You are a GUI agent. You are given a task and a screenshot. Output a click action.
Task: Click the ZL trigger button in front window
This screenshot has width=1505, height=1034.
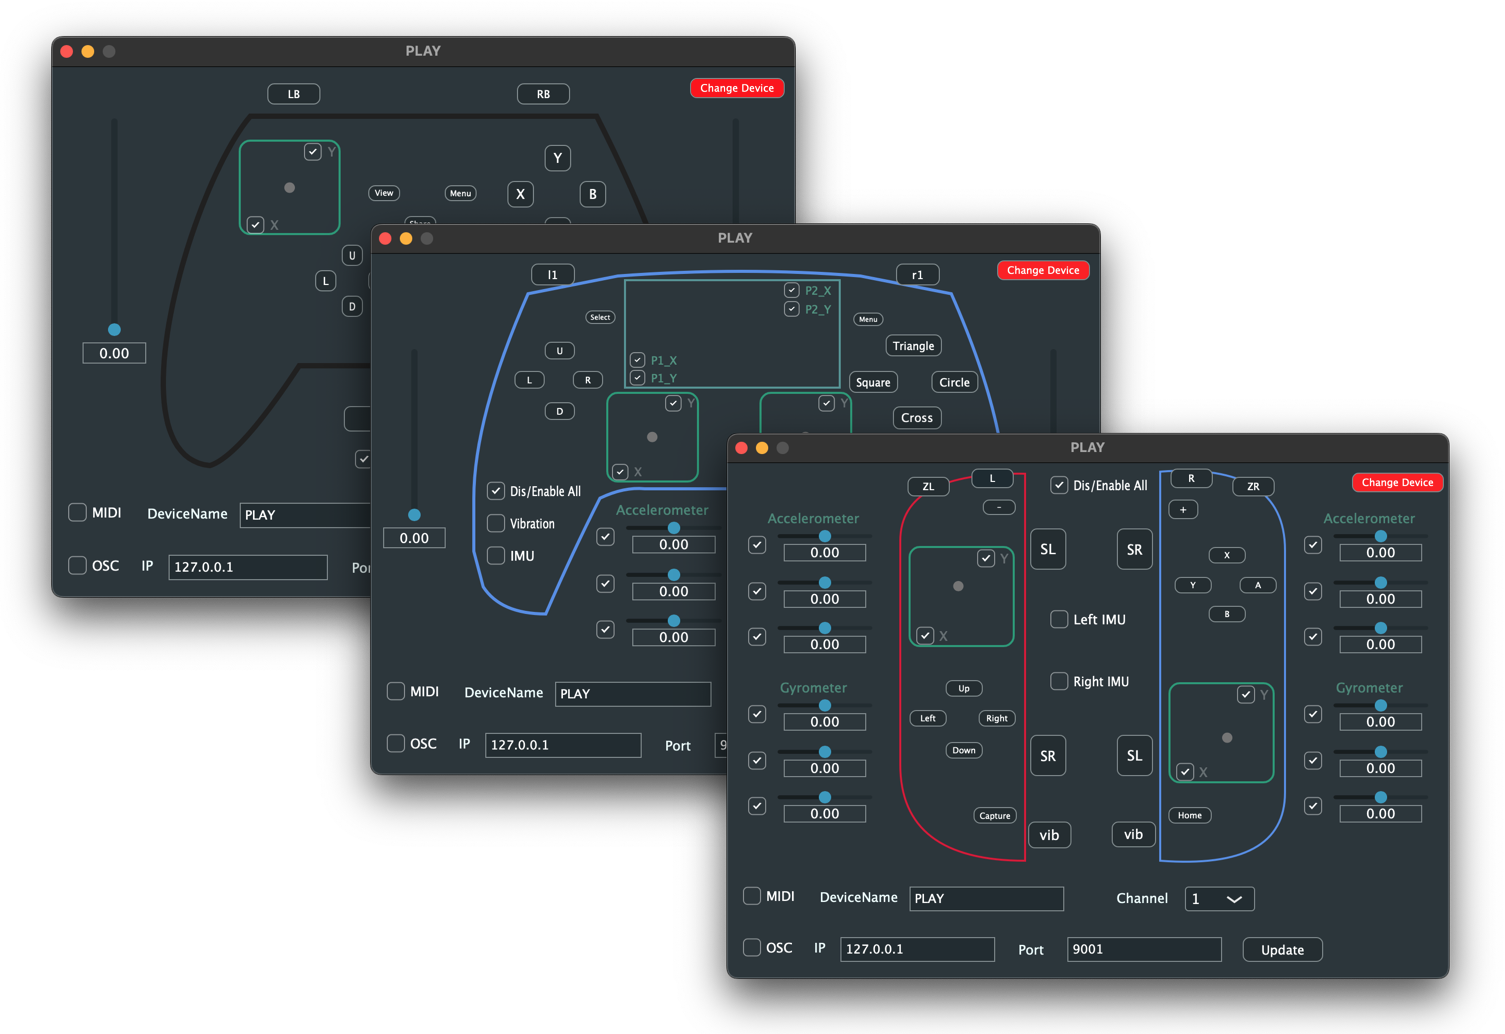(928, 487)
